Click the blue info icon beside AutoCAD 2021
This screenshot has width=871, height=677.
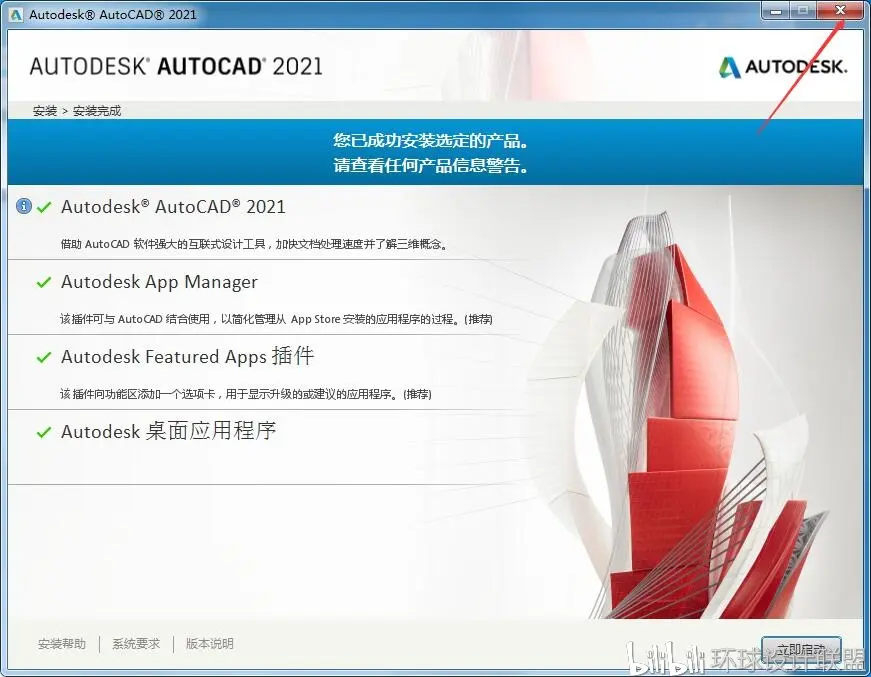pyautogui.click(x=24, y=206)
